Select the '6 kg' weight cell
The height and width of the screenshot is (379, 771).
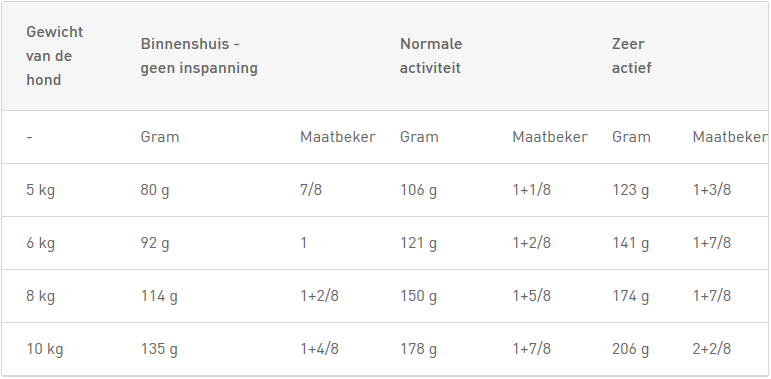click(x=40, y=243)
